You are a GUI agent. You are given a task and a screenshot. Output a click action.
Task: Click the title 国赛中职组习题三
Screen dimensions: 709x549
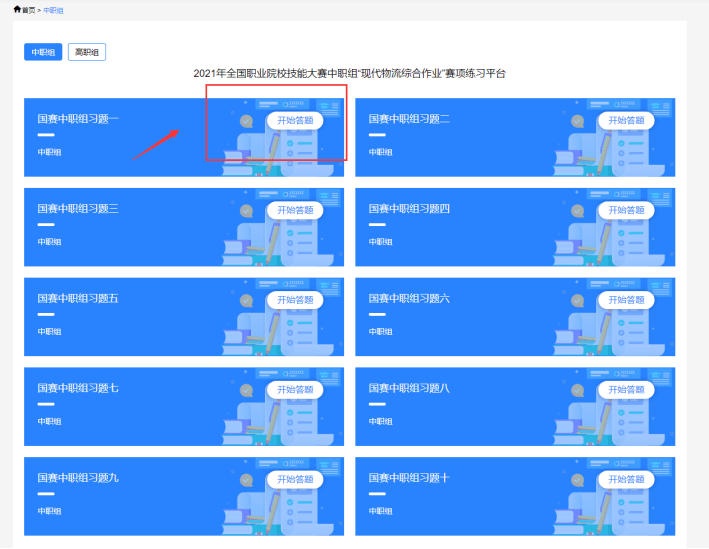tap(78, 208)
